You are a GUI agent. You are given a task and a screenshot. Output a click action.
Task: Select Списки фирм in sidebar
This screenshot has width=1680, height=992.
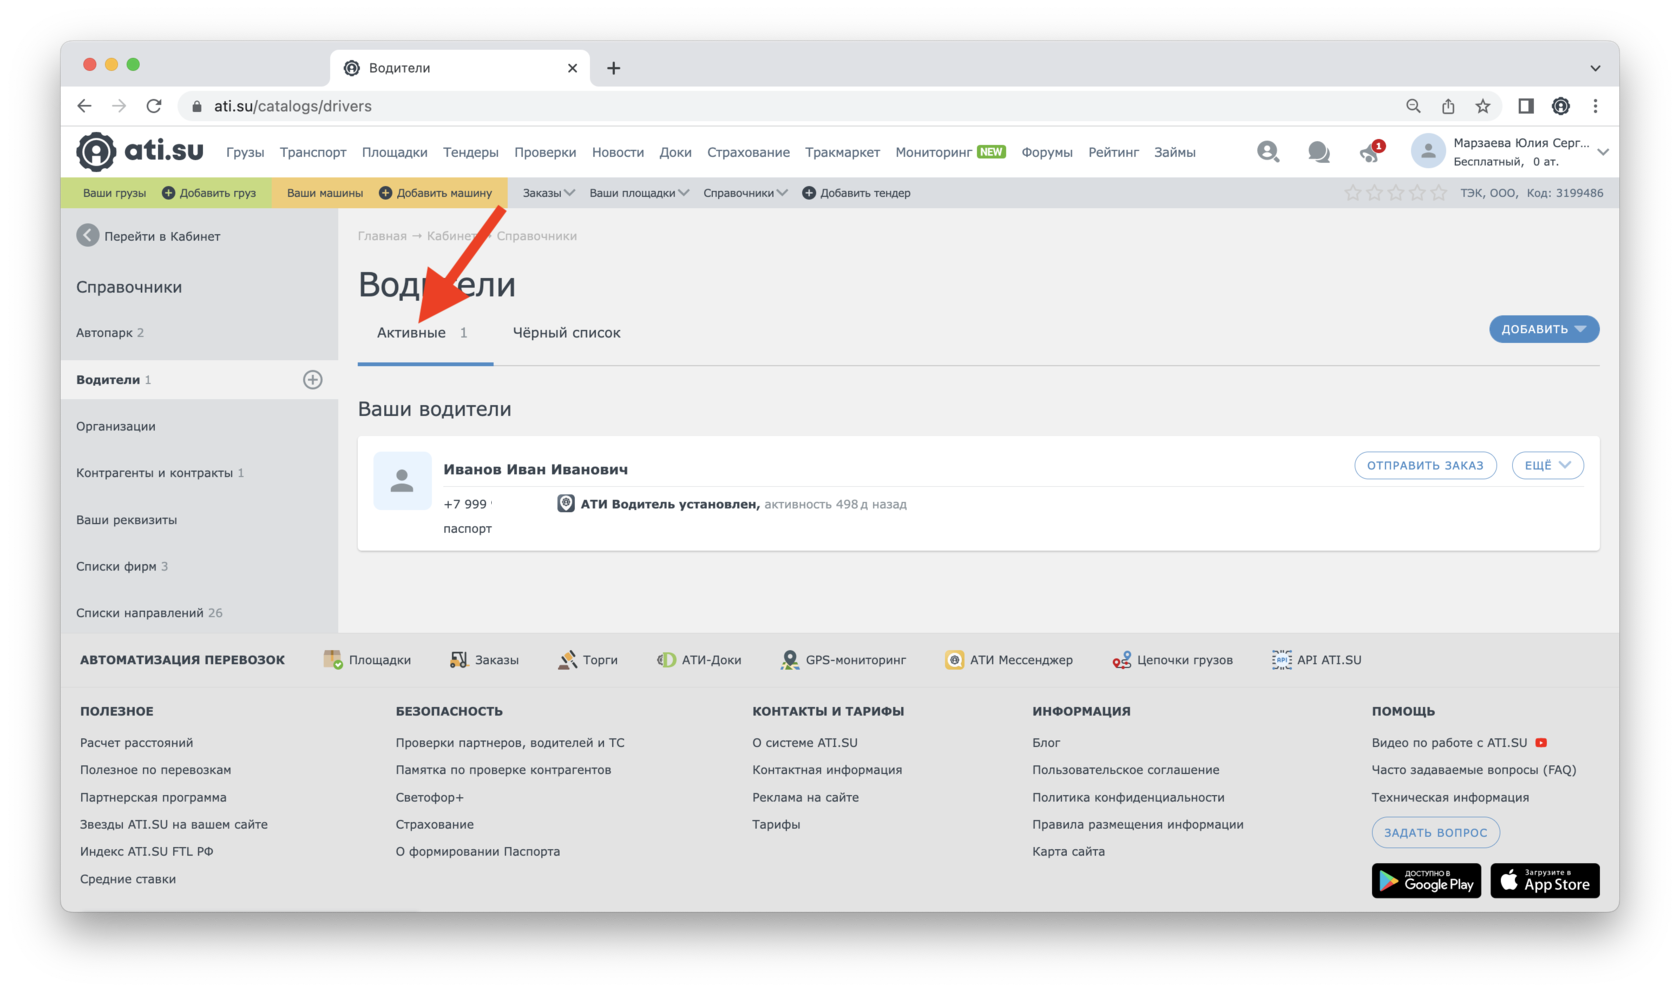(199, 566)
